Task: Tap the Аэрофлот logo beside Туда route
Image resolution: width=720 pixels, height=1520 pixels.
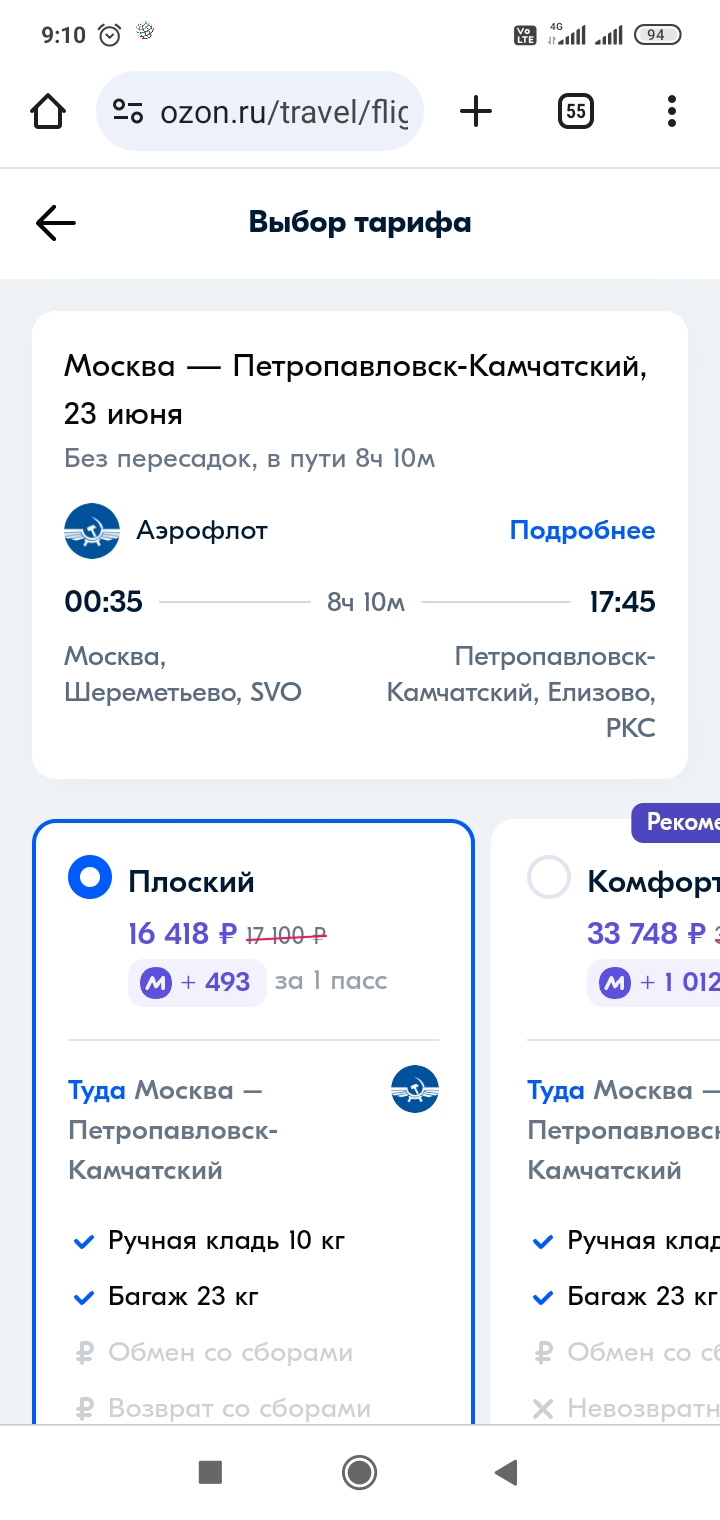Action: pyautogui.click(x=415, y=1088)
